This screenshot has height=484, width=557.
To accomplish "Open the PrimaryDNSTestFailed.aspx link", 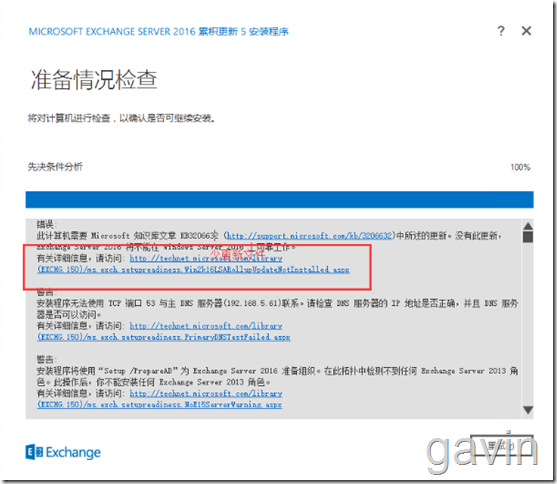I will 163,337.
